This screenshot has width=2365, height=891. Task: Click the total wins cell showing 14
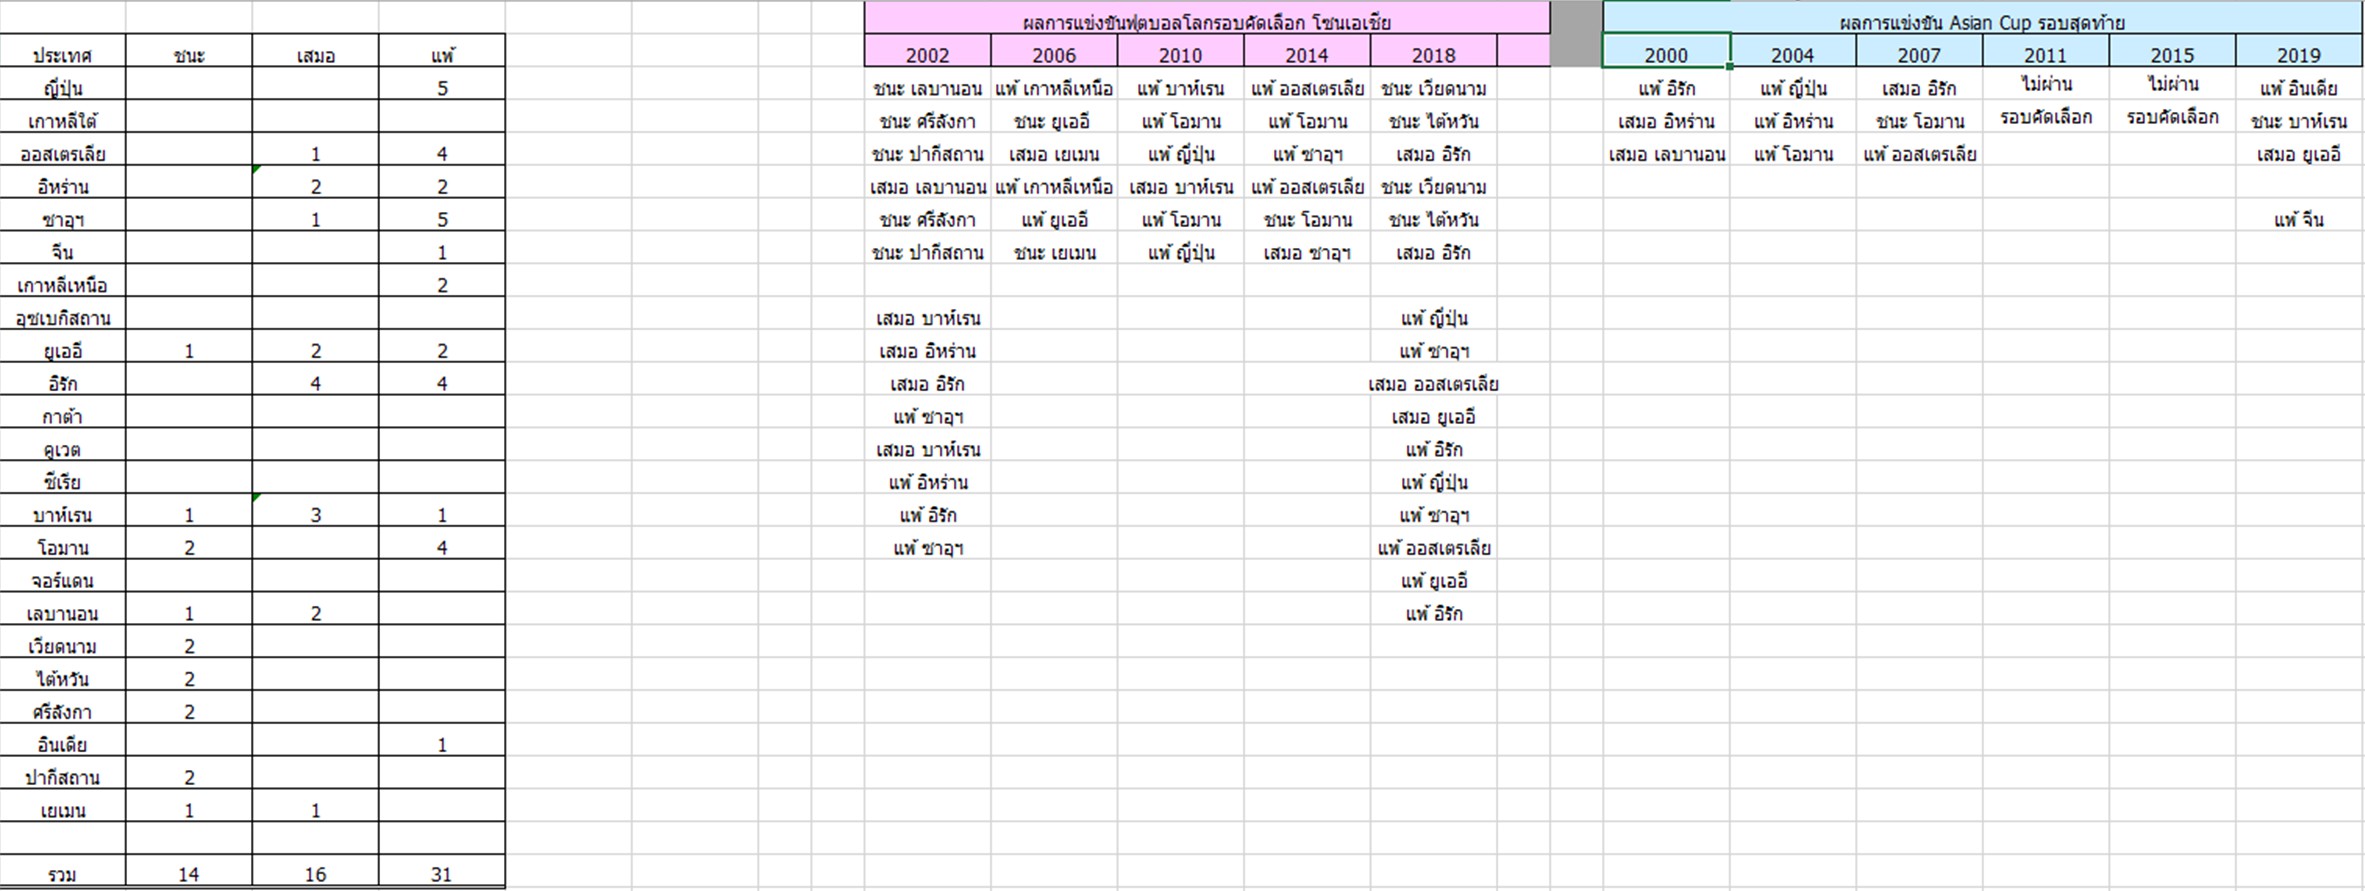click(189, 874)
